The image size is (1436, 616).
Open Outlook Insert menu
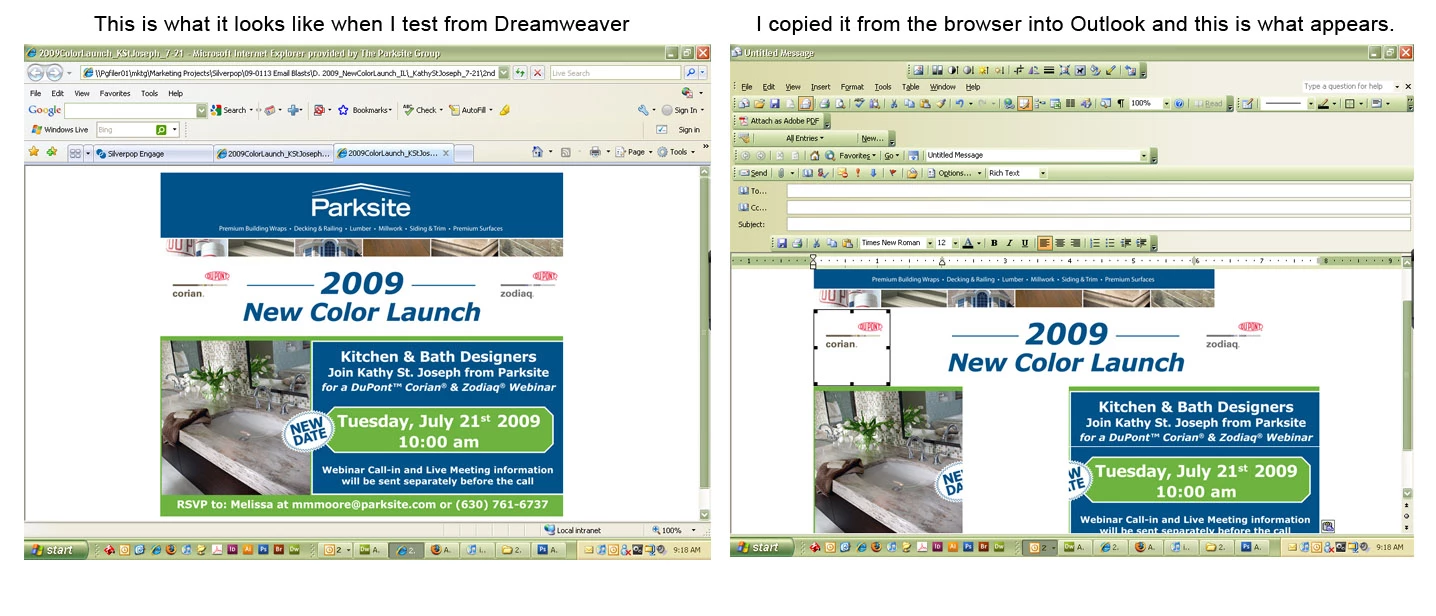coord(820,87)
